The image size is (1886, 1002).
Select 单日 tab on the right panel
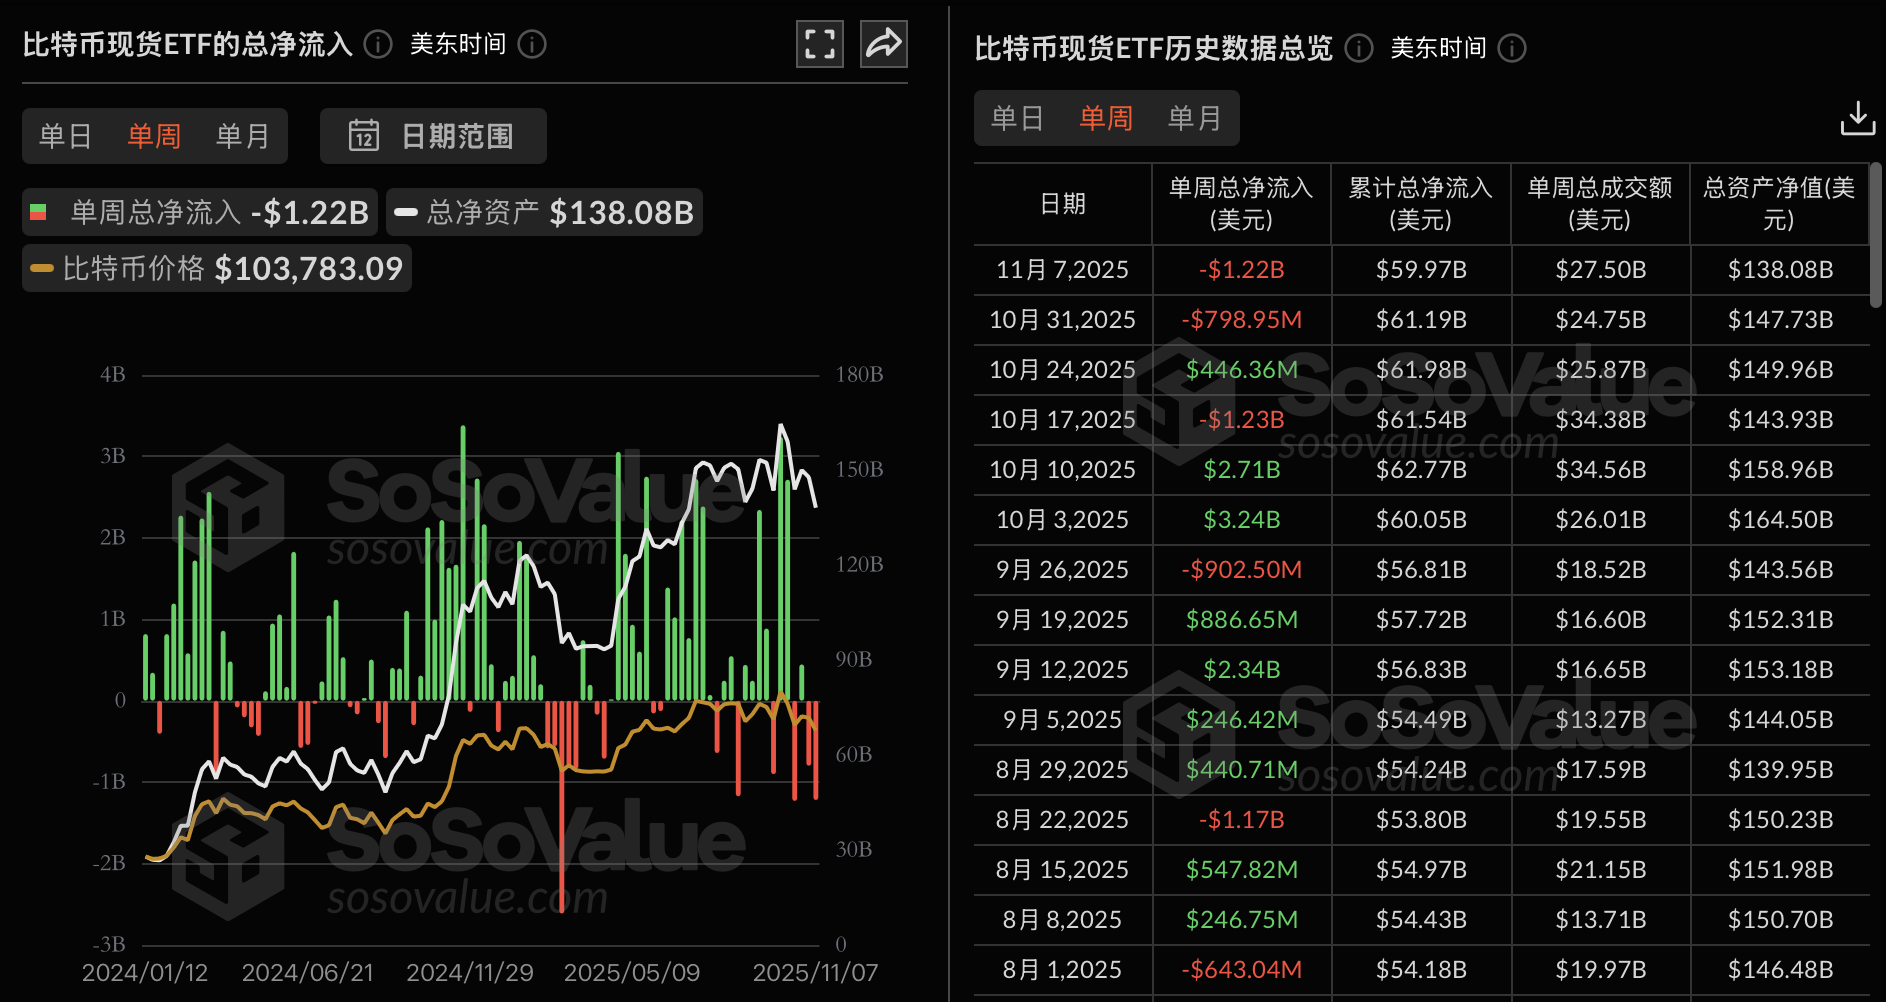tap(1017, 117)
